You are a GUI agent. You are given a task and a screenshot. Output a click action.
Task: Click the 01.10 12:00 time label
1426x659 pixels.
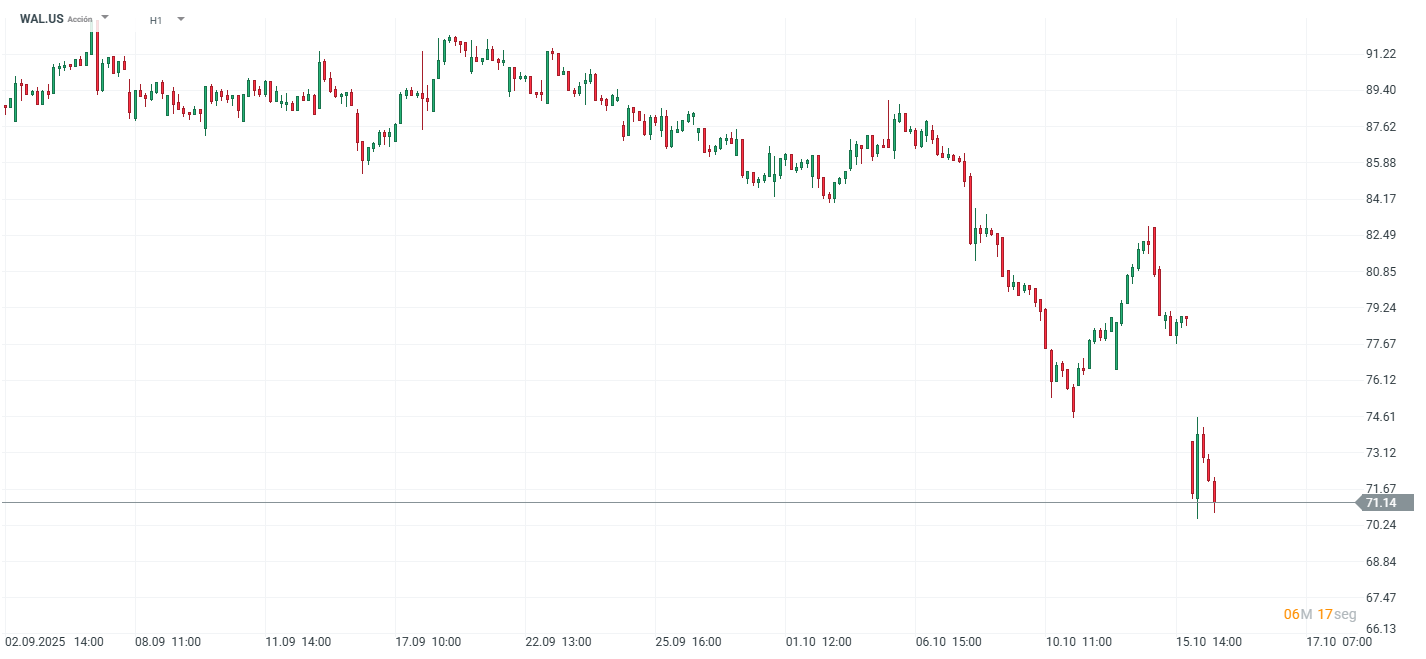pos(818,642)
